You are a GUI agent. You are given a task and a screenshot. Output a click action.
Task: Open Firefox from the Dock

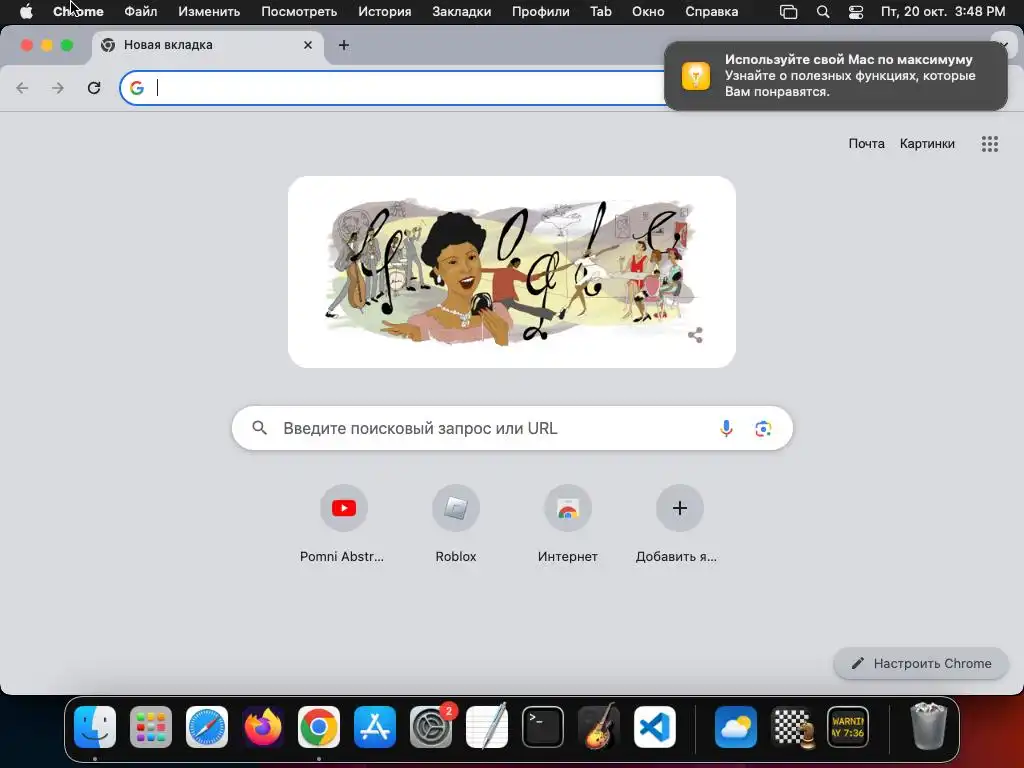[263, 727]
